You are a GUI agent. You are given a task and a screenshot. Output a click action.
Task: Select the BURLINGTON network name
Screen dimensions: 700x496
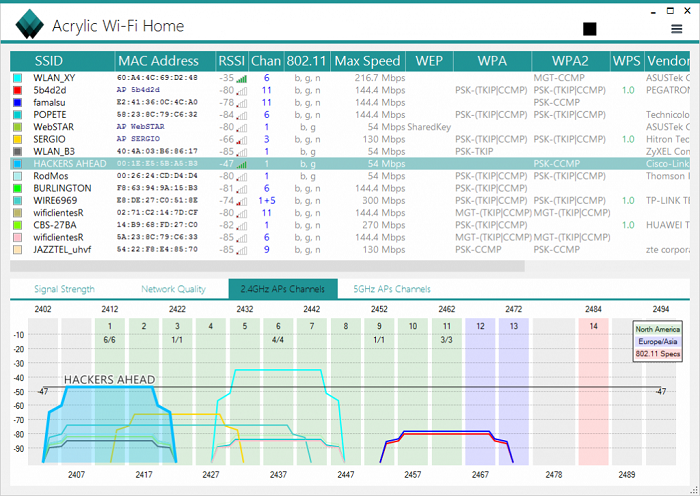pos(62,188)
